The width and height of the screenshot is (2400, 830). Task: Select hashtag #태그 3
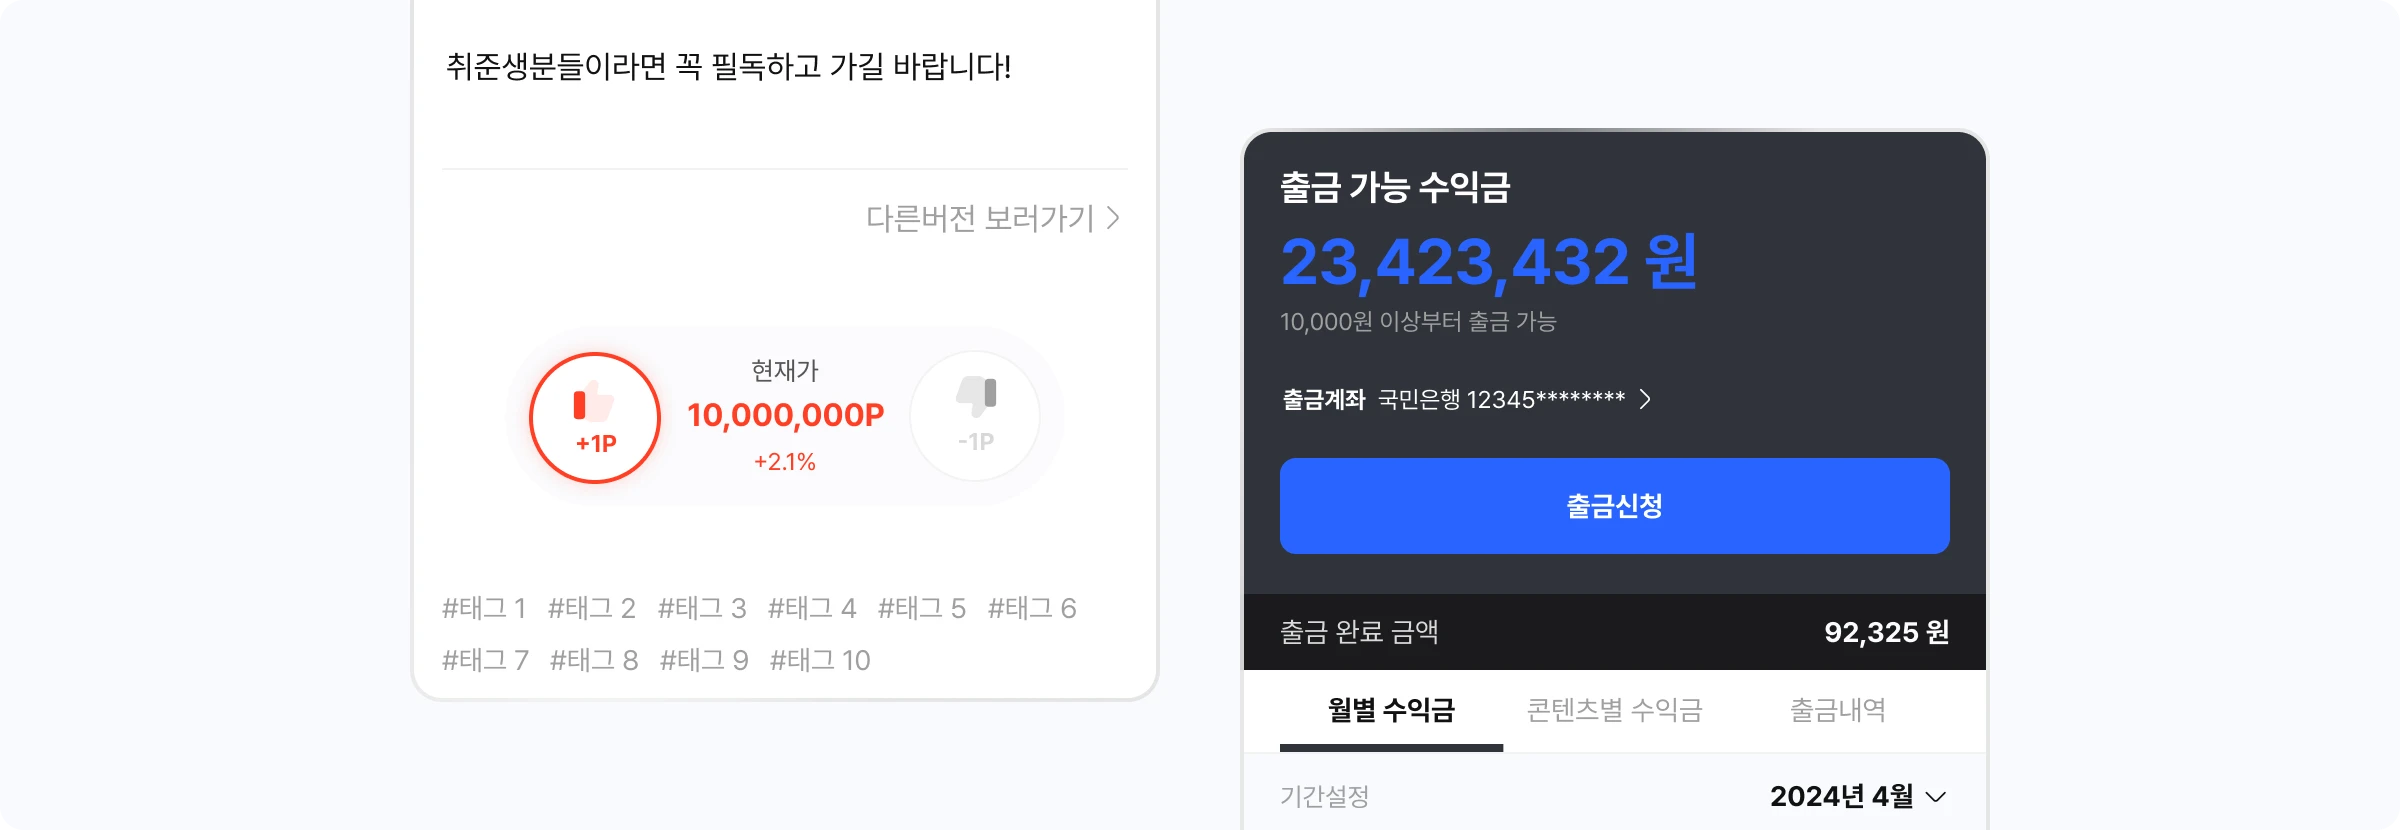point(702,608)
